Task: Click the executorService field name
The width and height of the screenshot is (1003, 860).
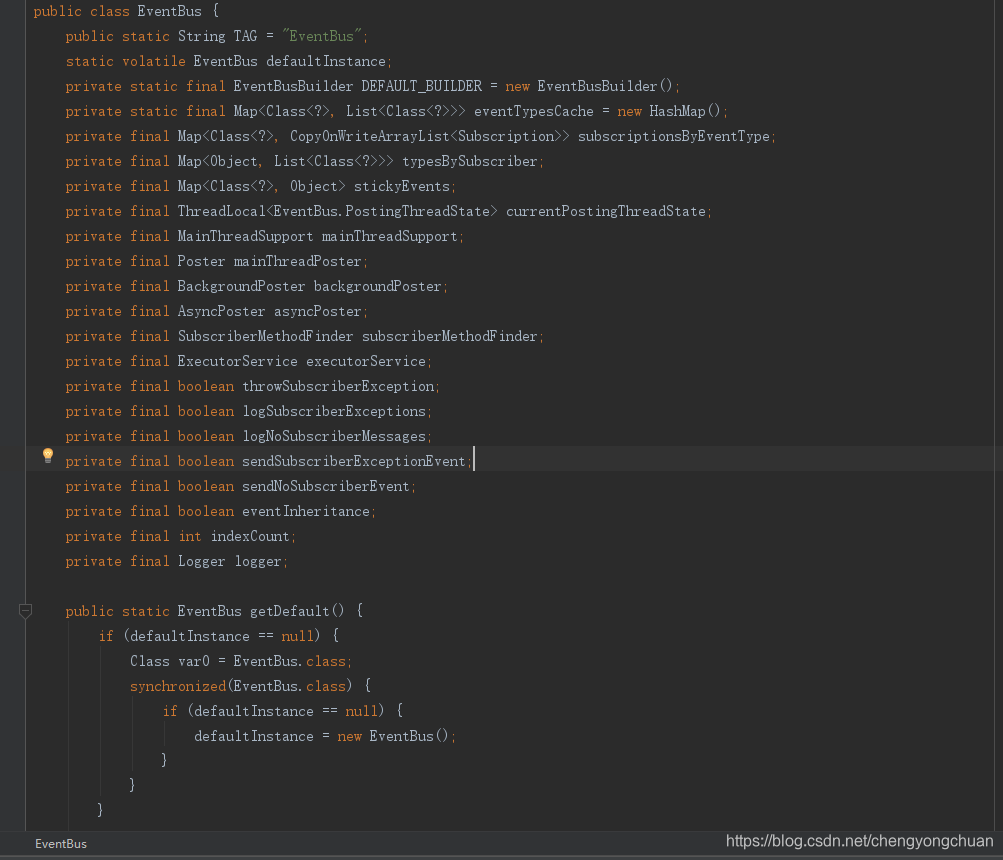Action: point(366,360)
